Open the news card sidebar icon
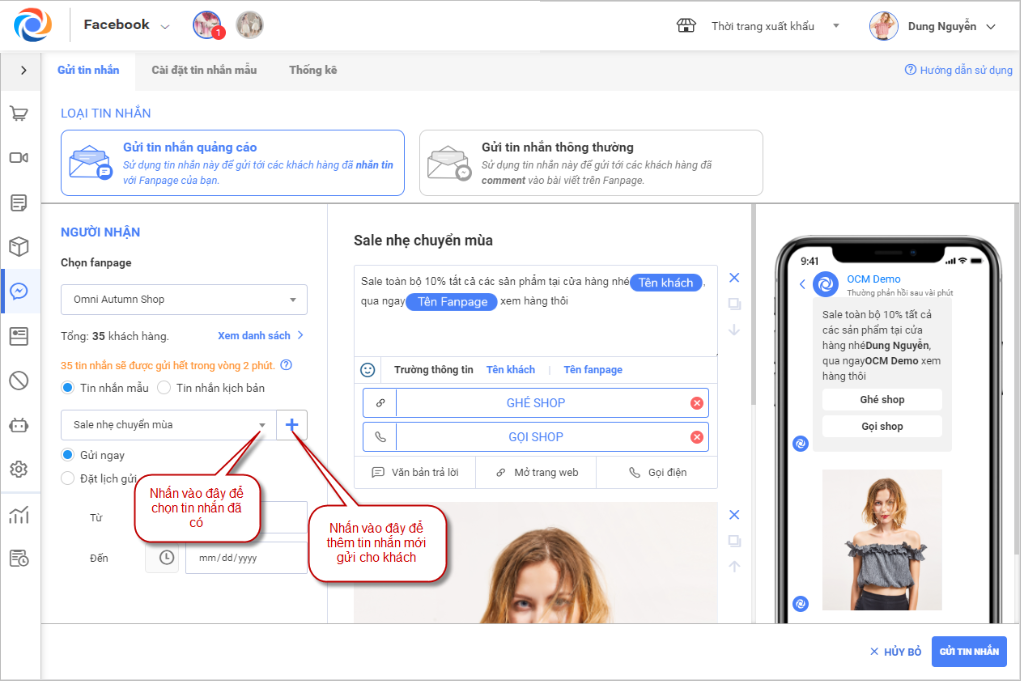 (x=19, y=336)
